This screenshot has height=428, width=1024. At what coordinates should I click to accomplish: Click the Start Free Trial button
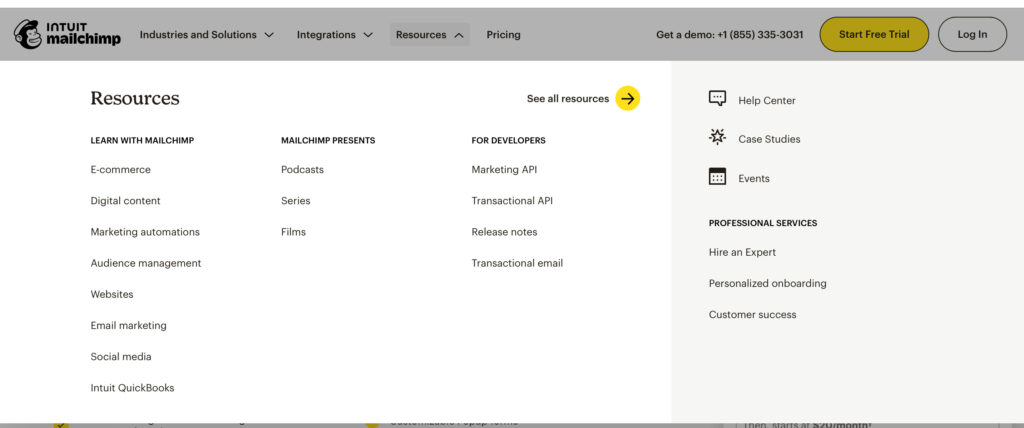pos(874,35)
